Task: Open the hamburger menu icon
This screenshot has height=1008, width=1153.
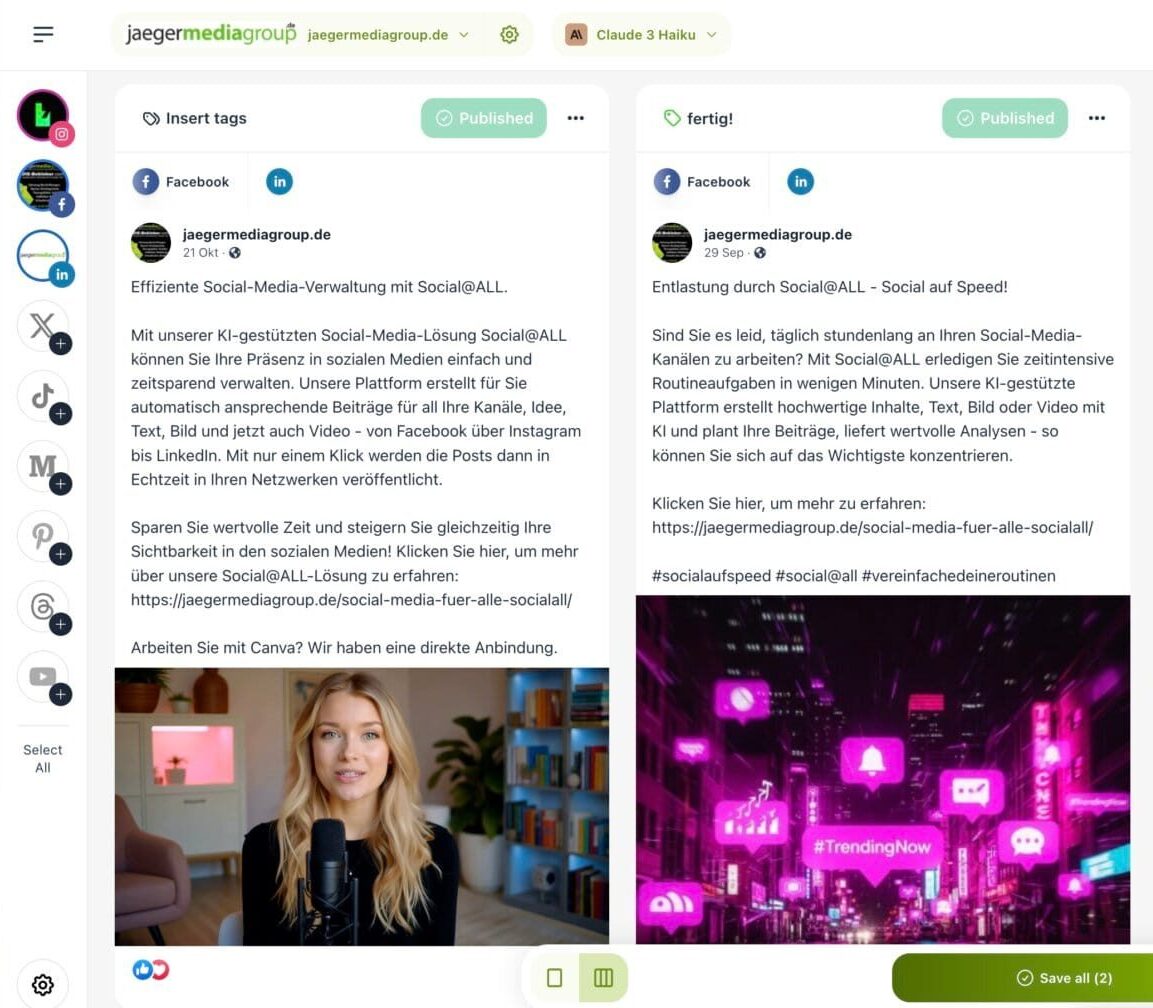Action: [x=43, y=34]
